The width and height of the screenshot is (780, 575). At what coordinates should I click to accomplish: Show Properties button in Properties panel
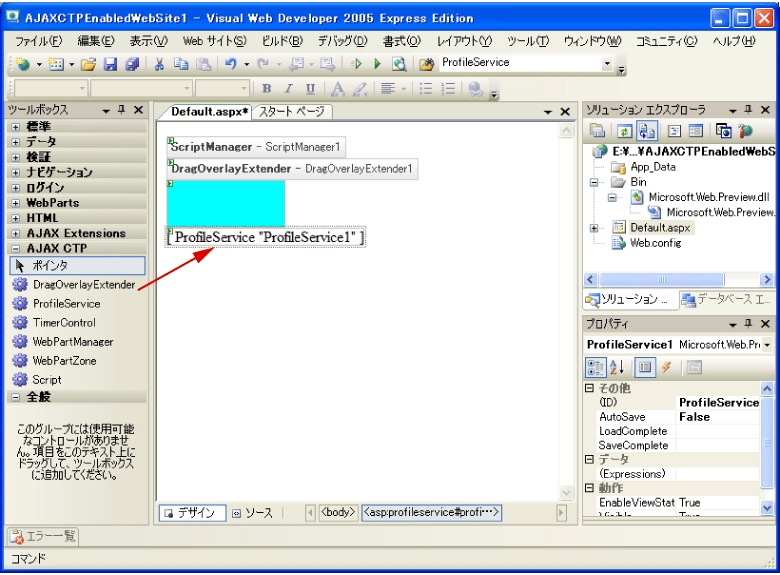click(x=645, y=368)
